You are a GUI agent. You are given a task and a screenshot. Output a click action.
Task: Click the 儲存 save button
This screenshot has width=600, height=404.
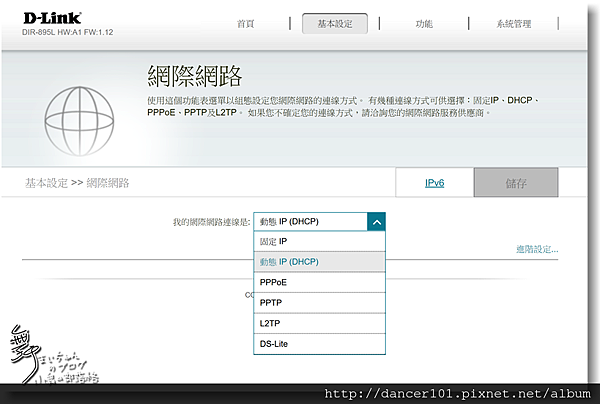click(x=516, y=182)
